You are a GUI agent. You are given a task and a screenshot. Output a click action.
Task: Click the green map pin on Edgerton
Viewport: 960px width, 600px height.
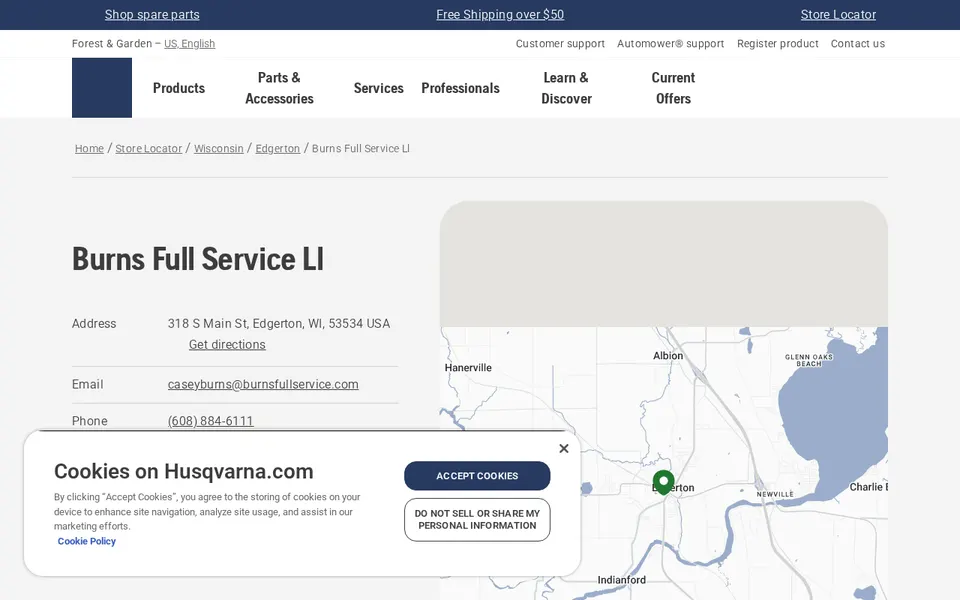tap(663, 482)
